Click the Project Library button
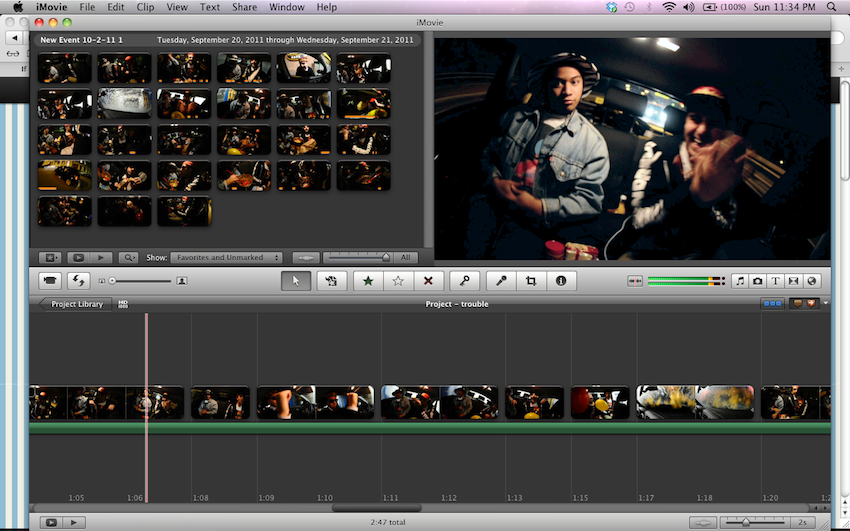Screen dimensions: 850x531 pyautogui.click(x=77, y=304)
